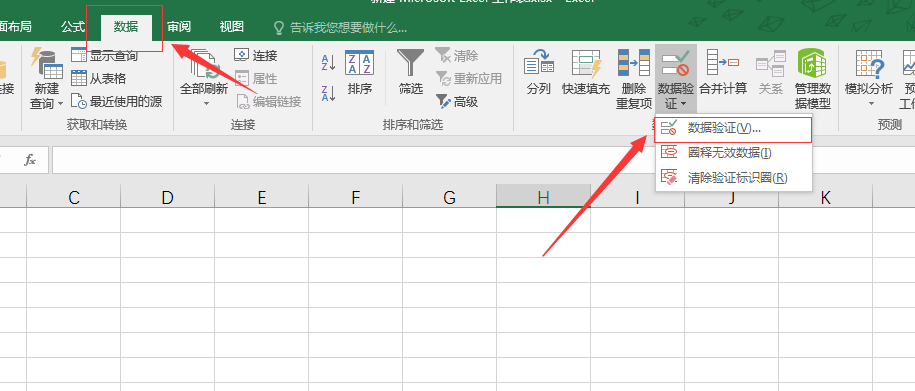The image size is (915, 391).
Task: Open the 视图 ribbon tab
Action: [x=232, y=26]
